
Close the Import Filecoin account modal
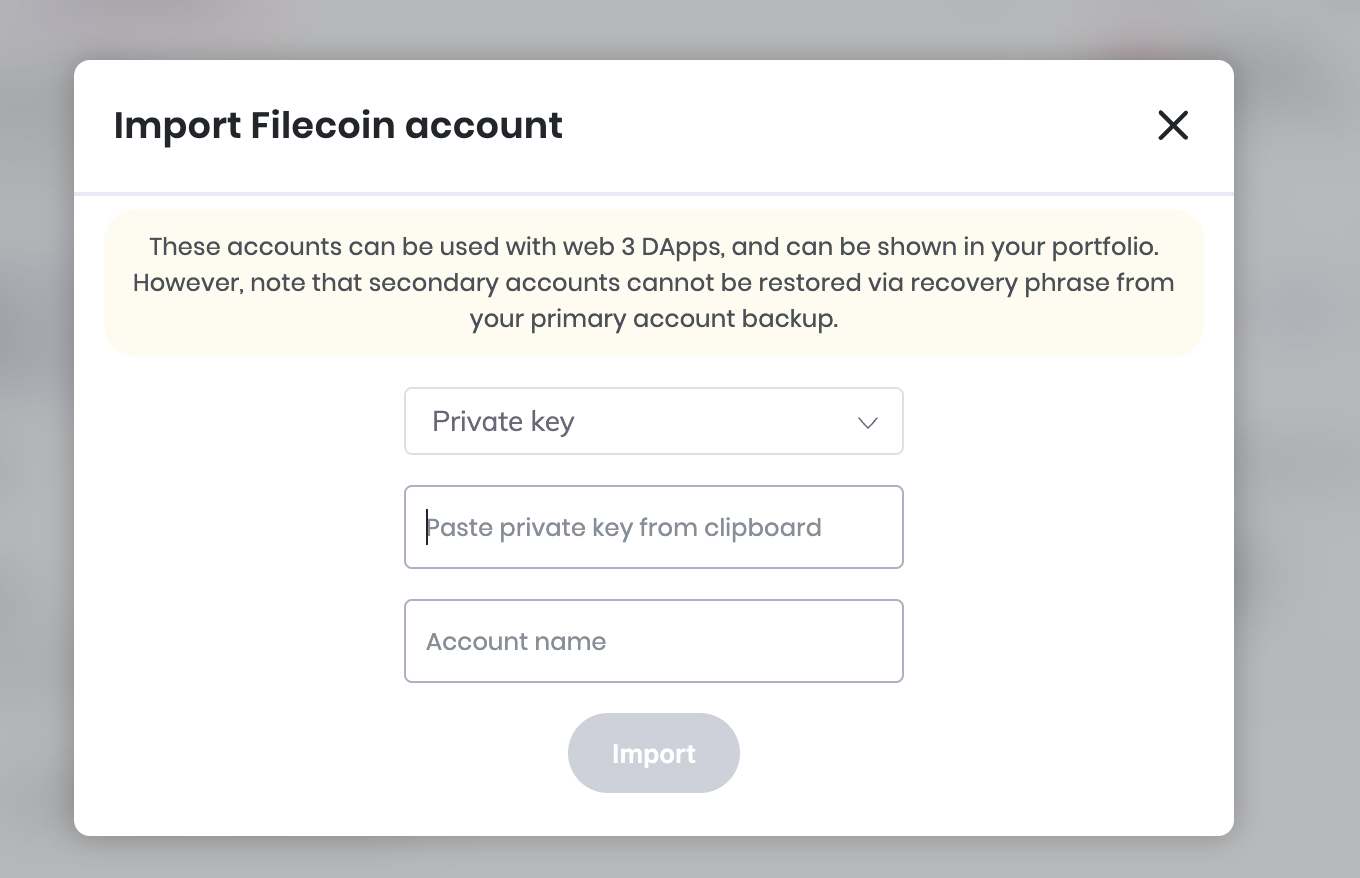(x=1172, y=126)
